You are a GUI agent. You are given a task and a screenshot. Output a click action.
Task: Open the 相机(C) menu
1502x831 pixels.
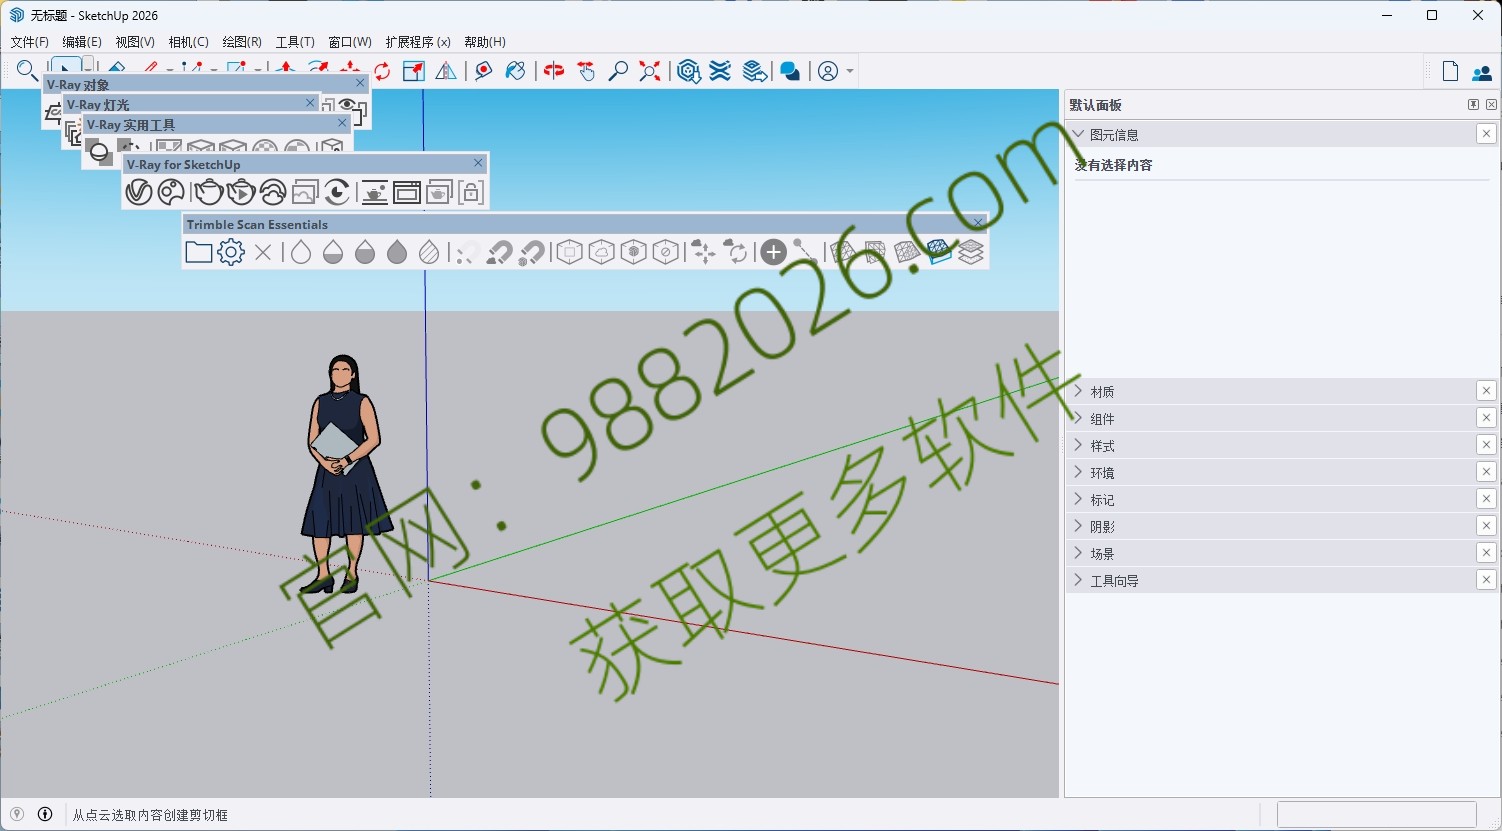coord(188,42)
